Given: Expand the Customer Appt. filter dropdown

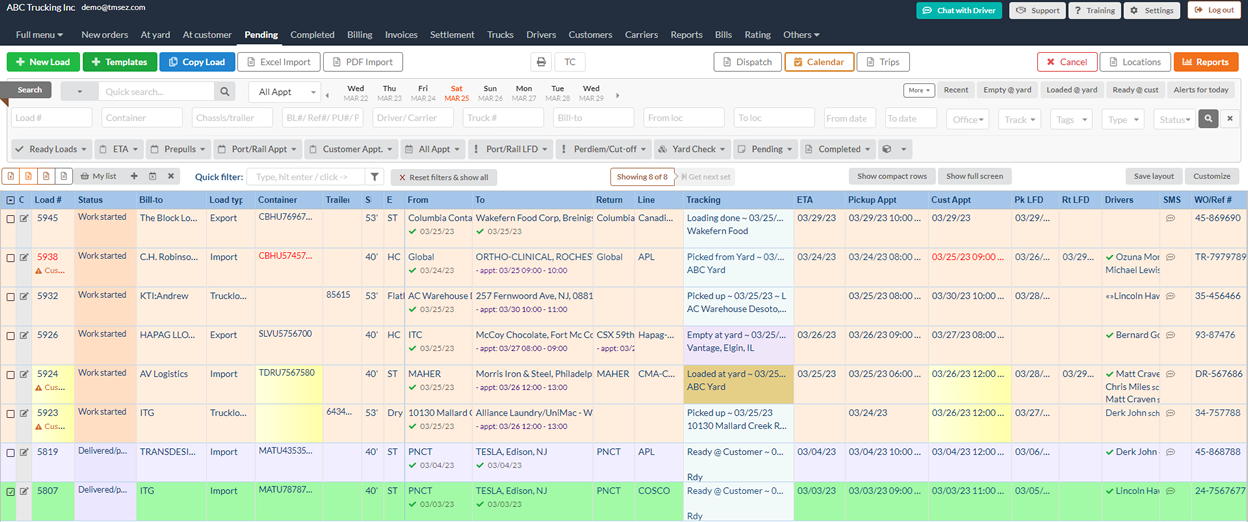Looking at the screenshot, I should (351, 149).
